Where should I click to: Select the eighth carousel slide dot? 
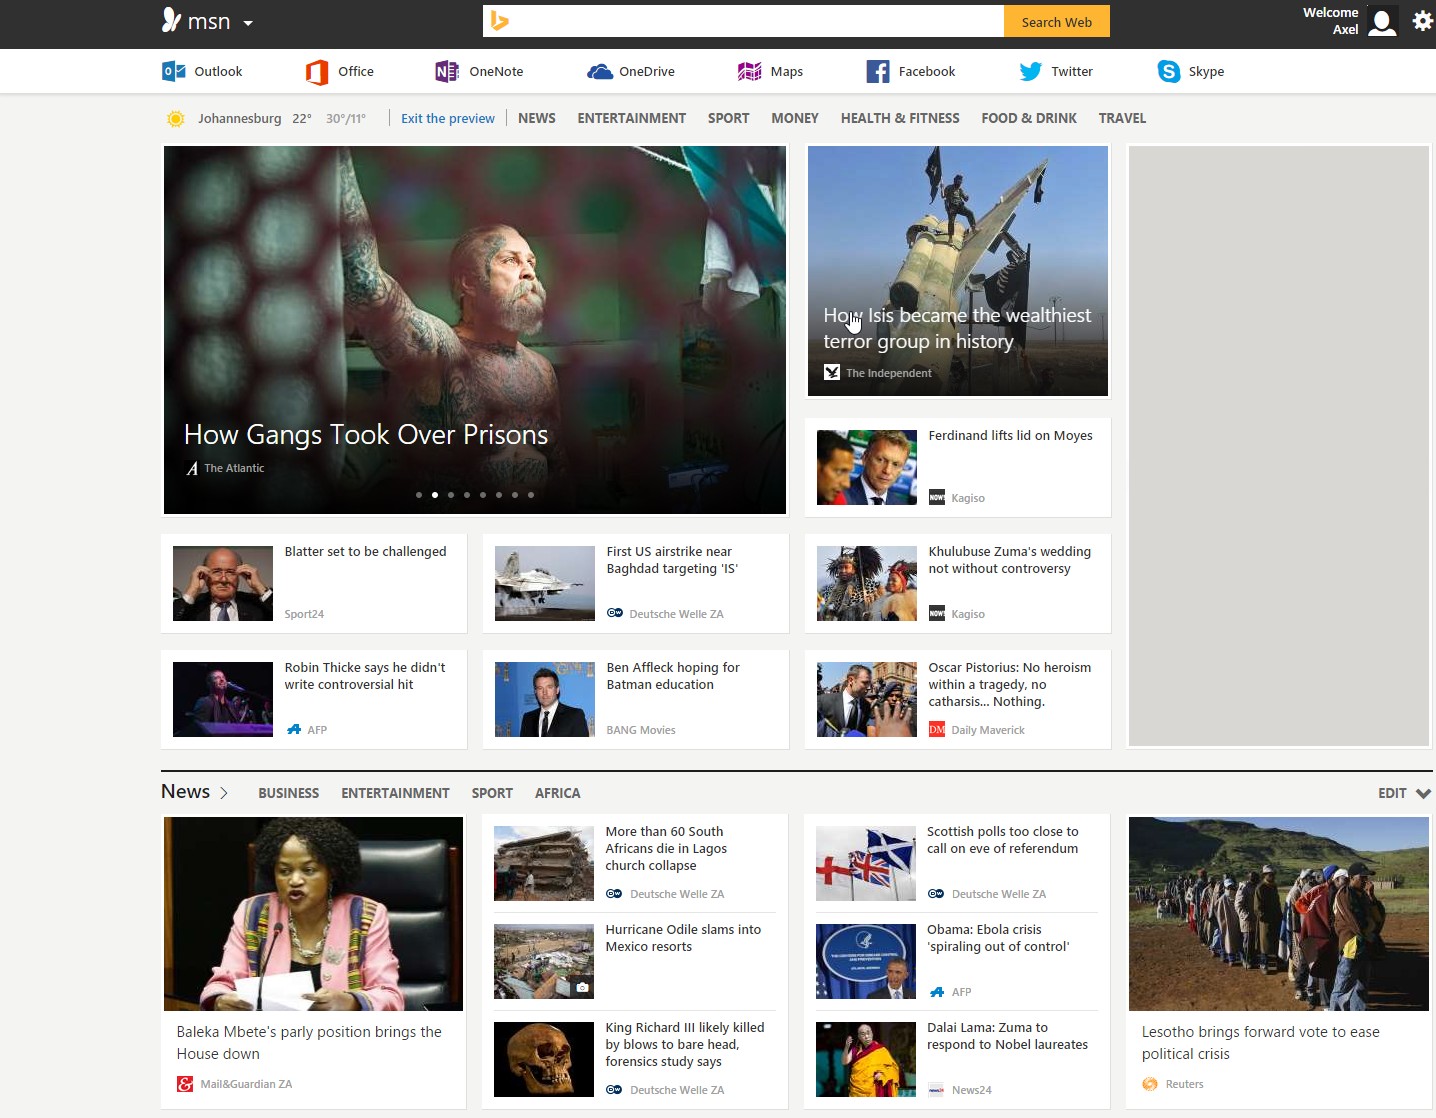[531, 495]
